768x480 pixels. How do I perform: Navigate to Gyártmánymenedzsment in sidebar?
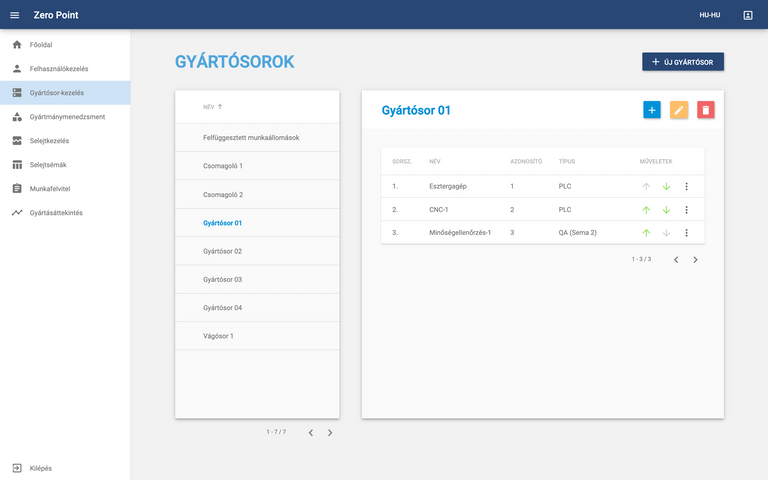(67, 117)
